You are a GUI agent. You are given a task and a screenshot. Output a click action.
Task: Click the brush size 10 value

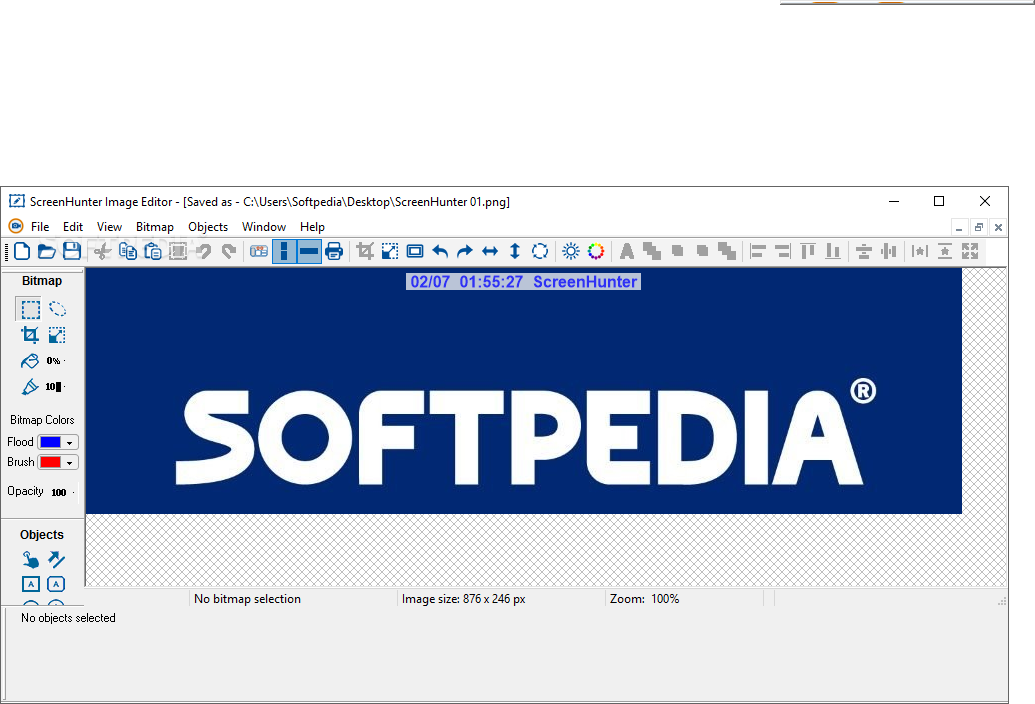point(53,387)
